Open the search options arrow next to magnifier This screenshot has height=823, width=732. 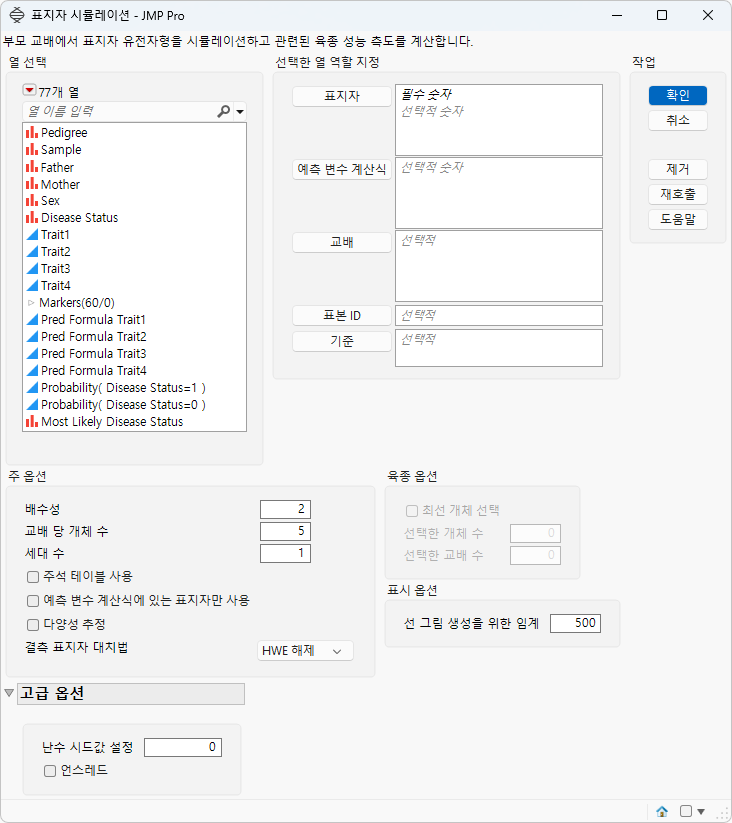[x=240, y=112]
